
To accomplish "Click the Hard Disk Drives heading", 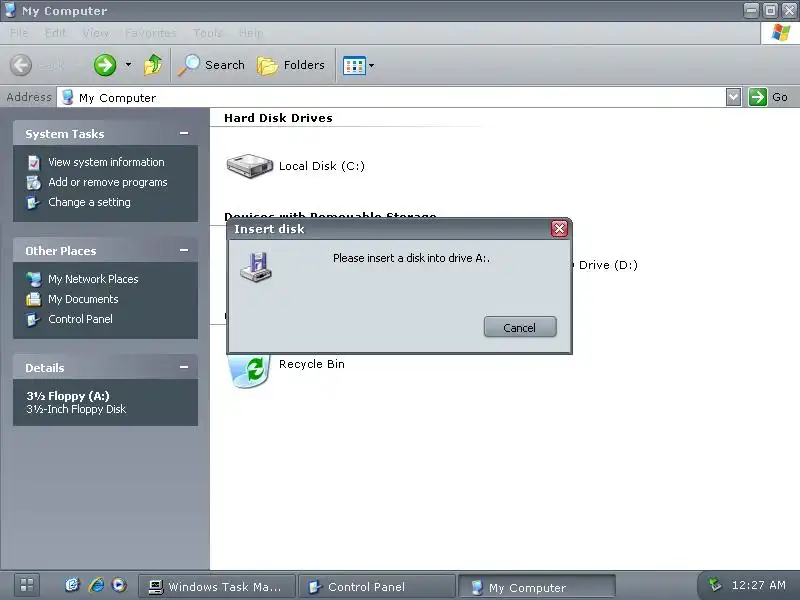I will [278, 118].
